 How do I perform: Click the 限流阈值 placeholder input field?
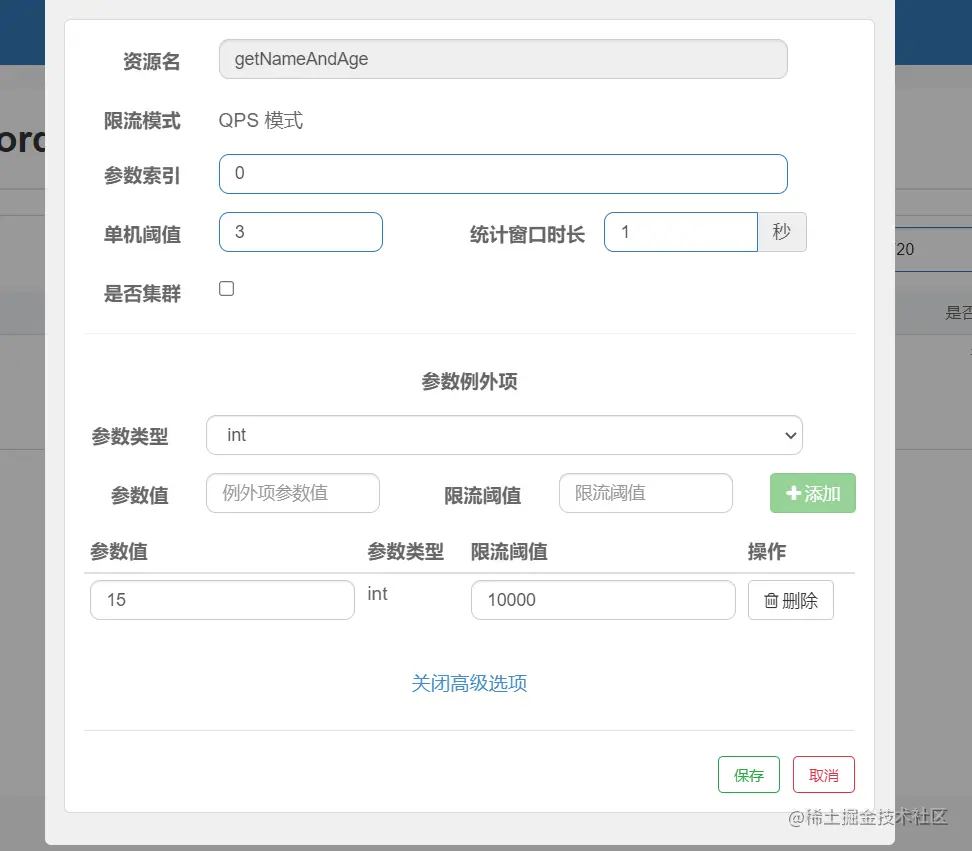tap(645, 493)
